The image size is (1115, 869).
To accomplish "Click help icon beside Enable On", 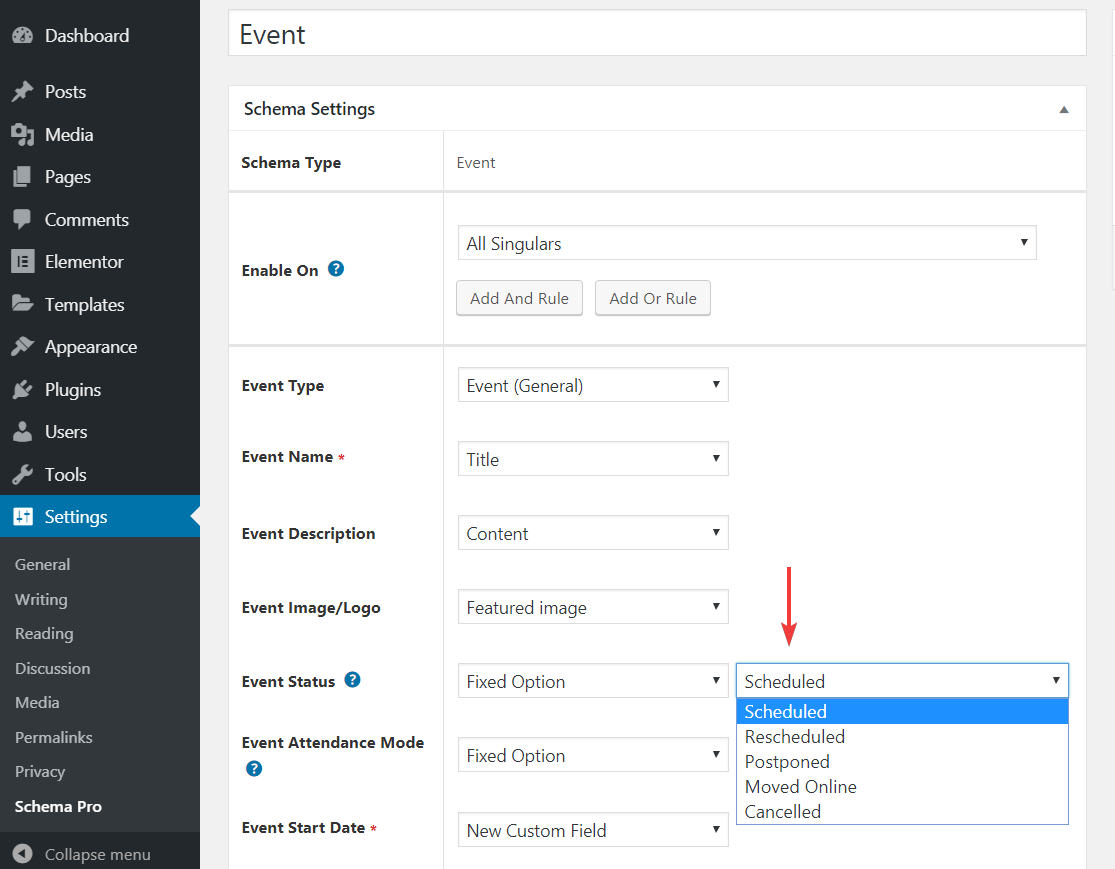I will [x=336, y=269].
